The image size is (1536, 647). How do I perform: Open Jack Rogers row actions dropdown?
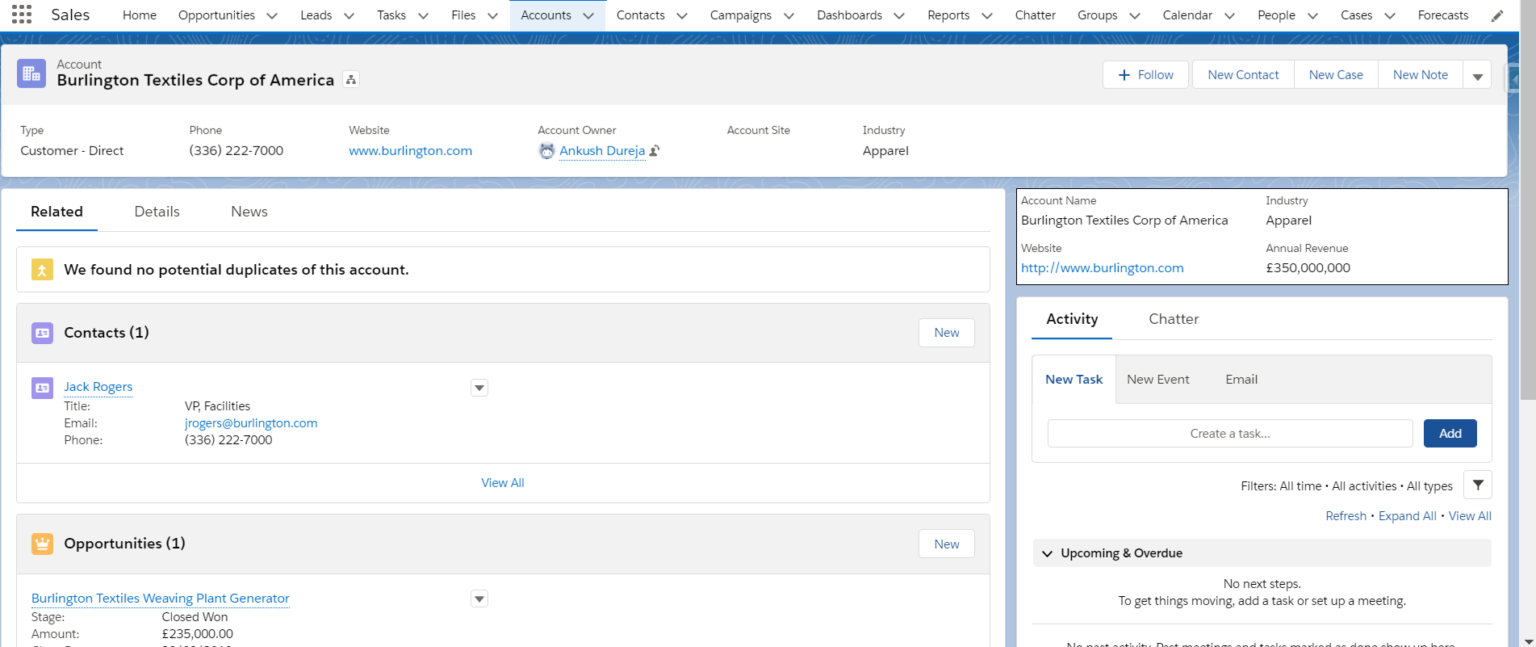pos(479,388)
